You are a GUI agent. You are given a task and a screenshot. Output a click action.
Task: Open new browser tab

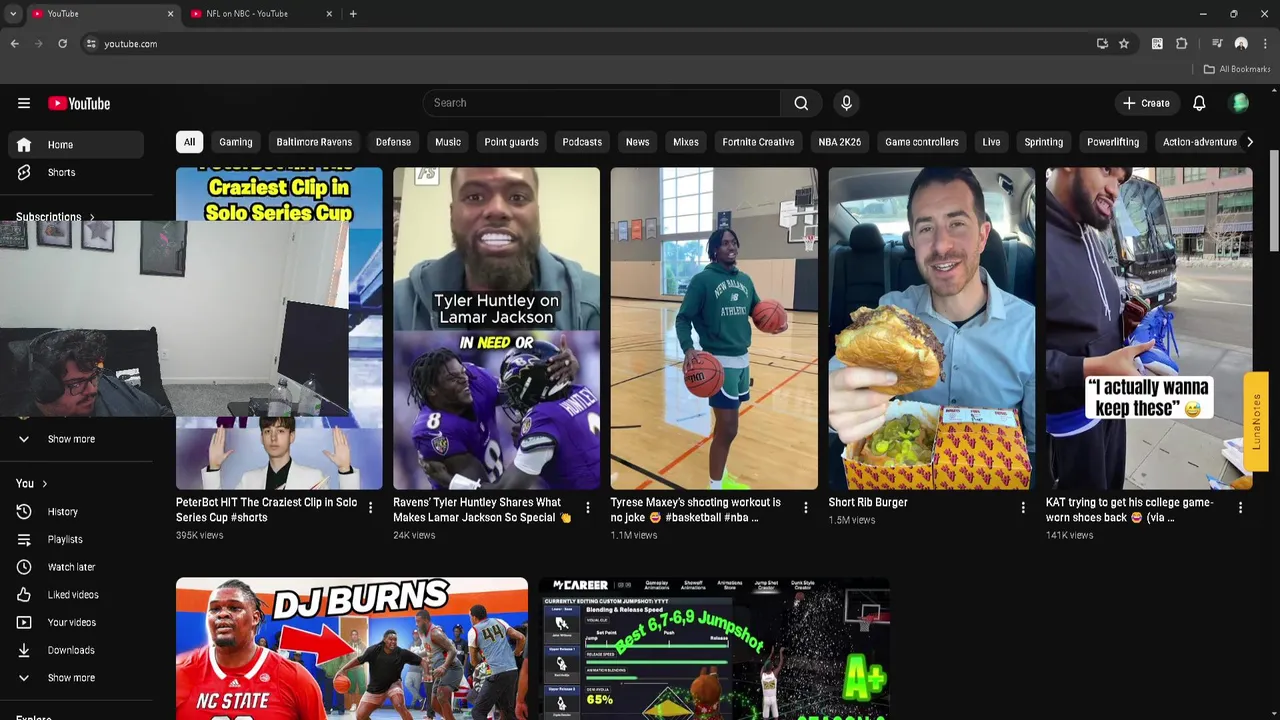click(x=353, y=14)
